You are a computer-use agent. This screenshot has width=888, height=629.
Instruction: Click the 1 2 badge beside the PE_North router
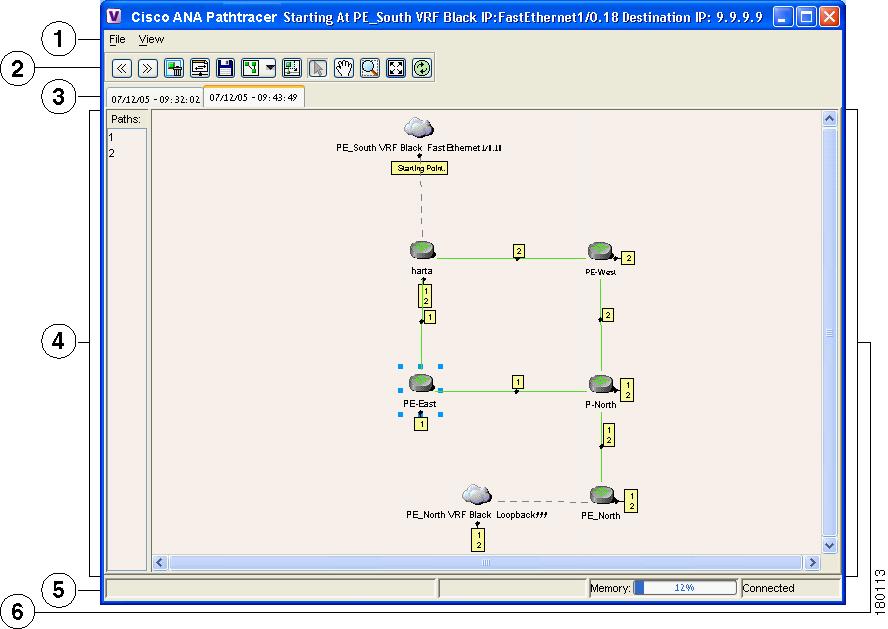(631, 501)
